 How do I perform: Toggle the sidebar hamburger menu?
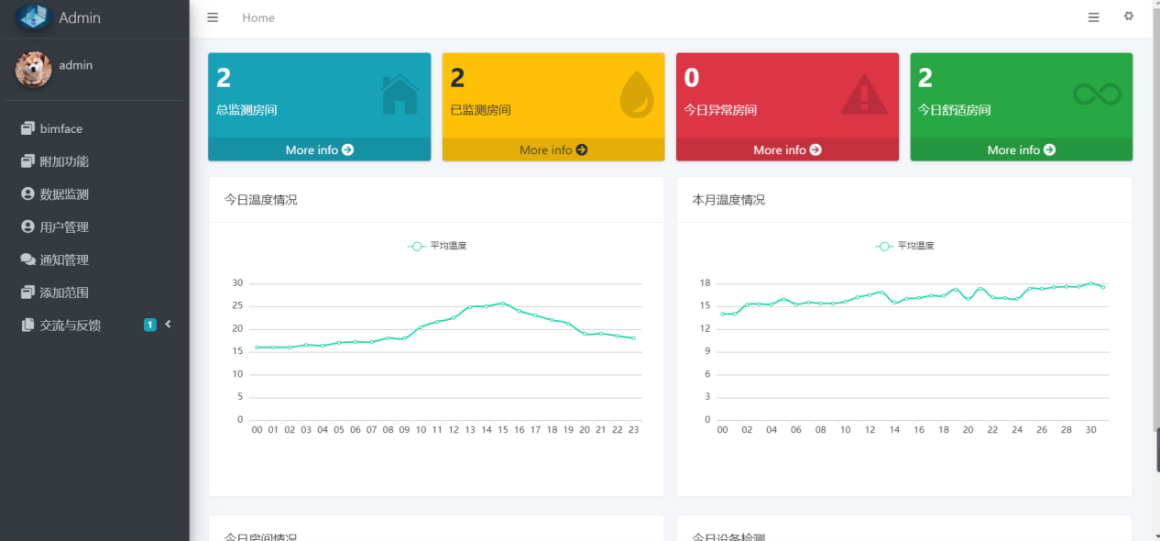(212, 18)
